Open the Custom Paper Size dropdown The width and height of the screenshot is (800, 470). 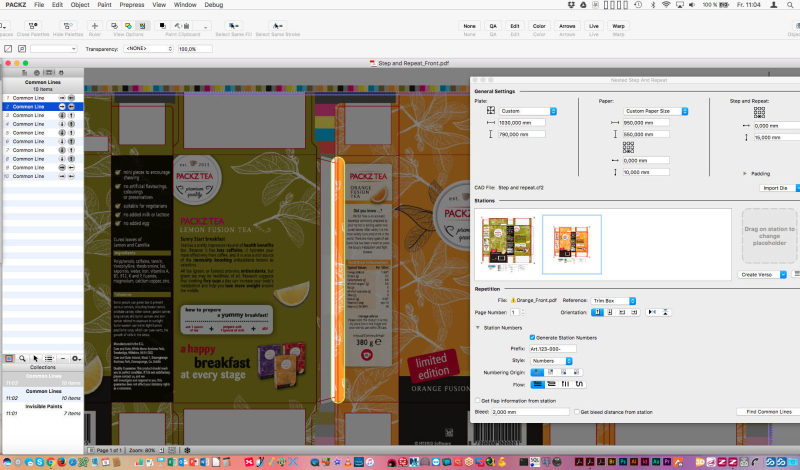click(x=656, y=111)
